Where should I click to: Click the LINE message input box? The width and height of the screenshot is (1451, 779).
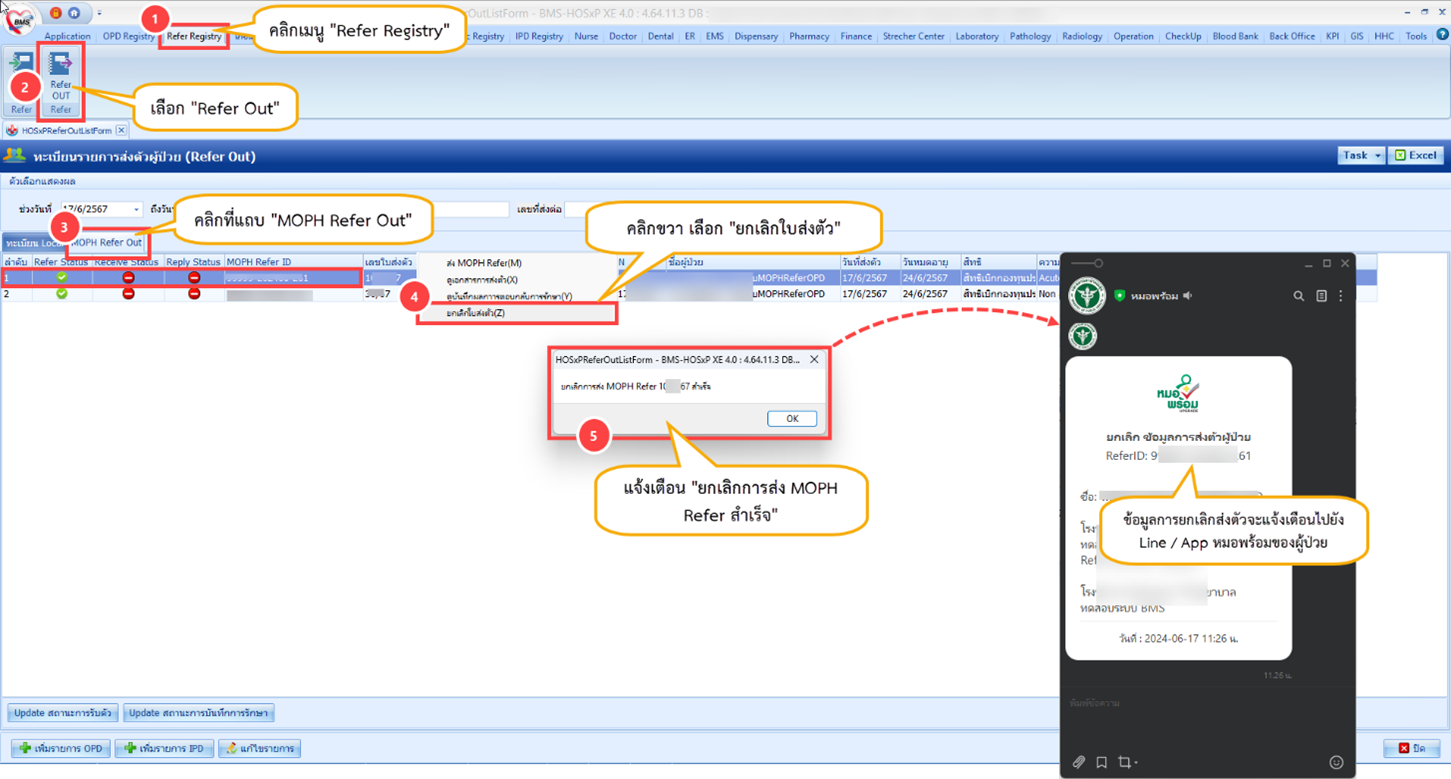click(x=1207, y=704)
